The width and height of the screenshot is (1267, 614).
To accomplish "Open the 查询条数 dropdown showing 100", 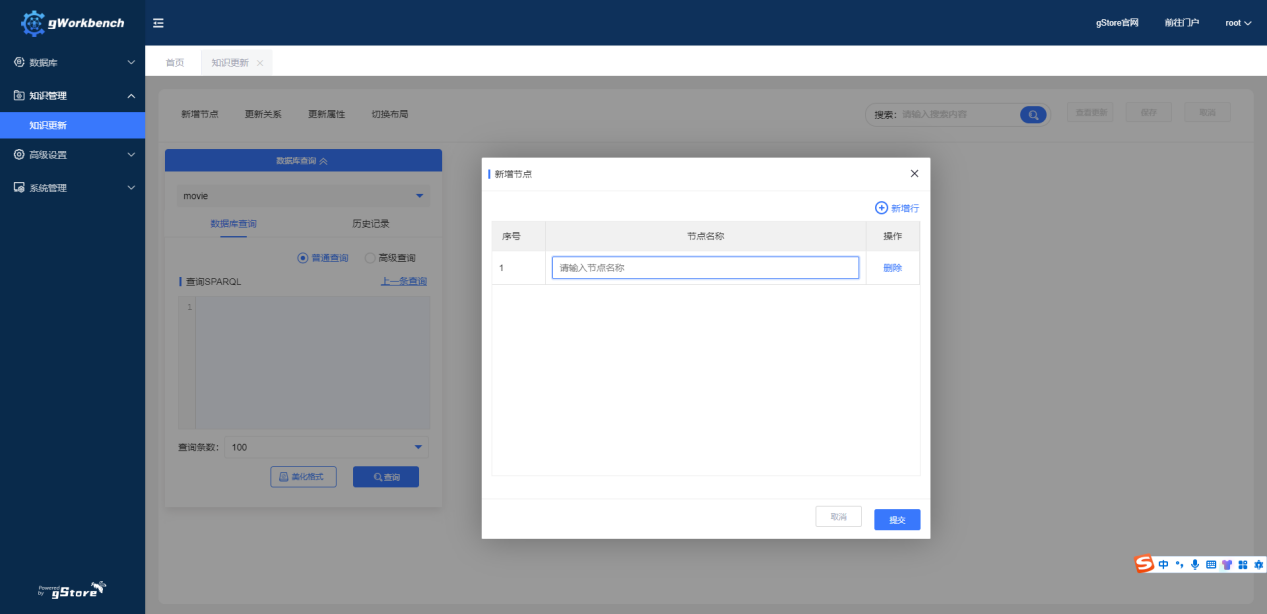I will point(327,447).
